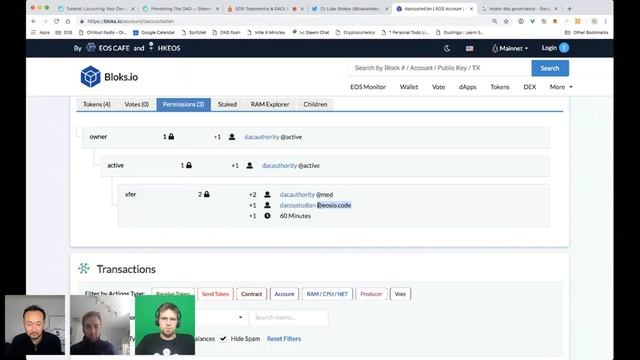Open Steem Chat bookmark
This screenshot has height=360, width=640.
point(311,32)
